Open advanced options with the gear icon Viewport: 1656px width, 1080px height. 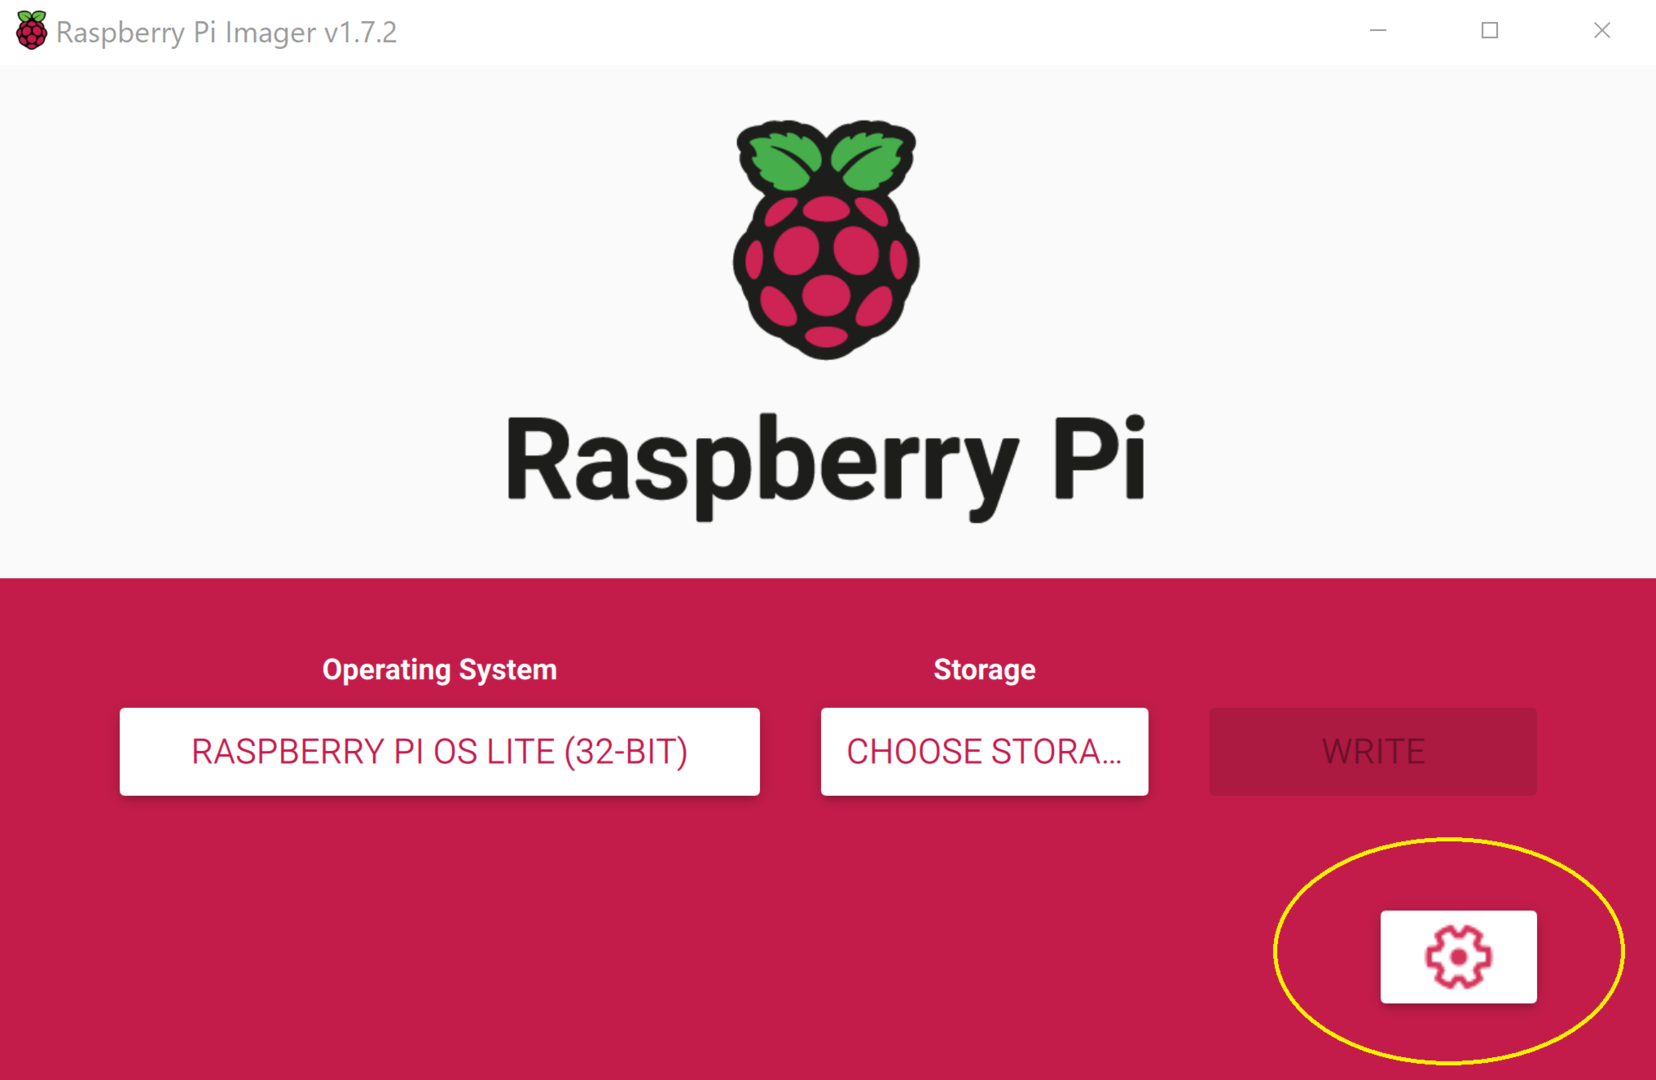point(1458,956)
